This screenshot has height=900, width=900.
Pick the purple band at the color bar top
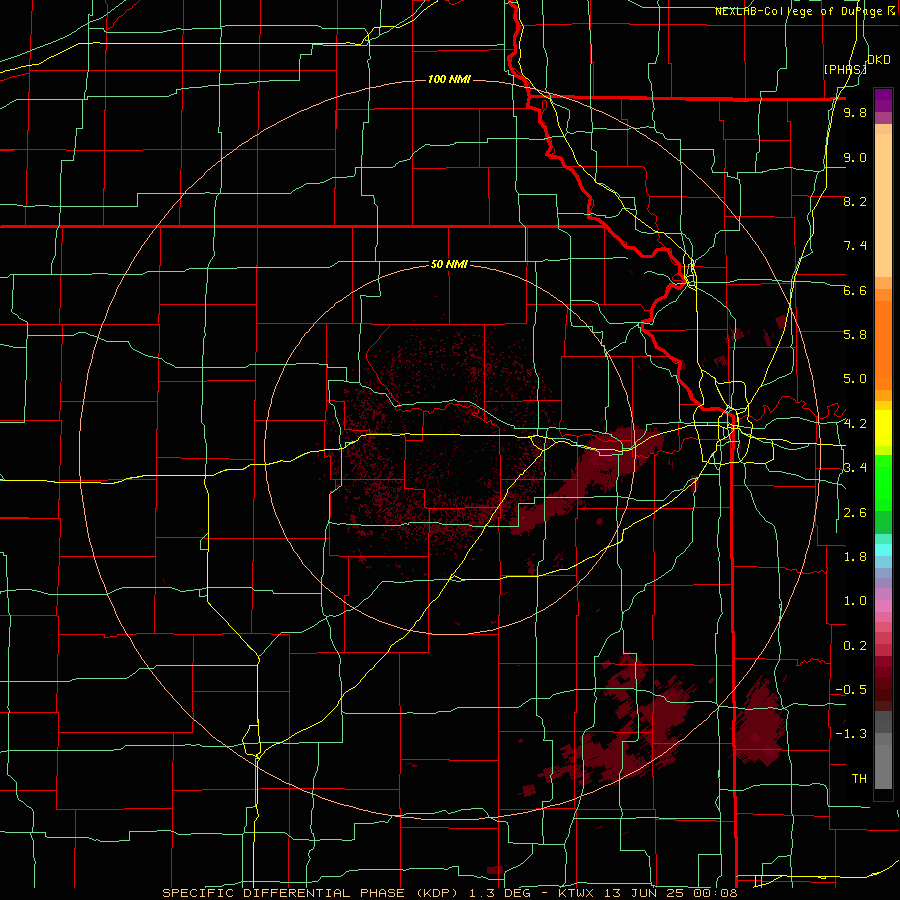(883, 100)
